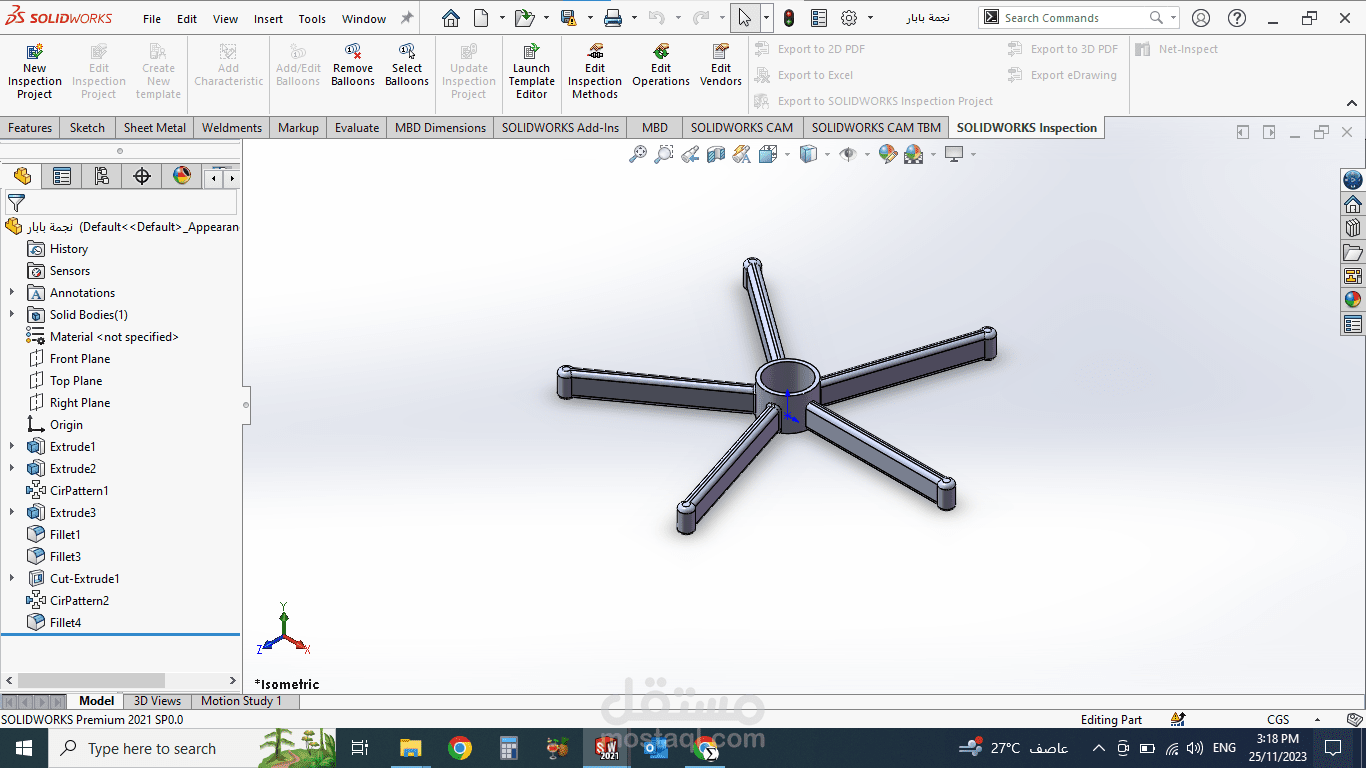Click the Home icon in top toolbar
Screen dimensions: 1366x768
coord(451,18)
